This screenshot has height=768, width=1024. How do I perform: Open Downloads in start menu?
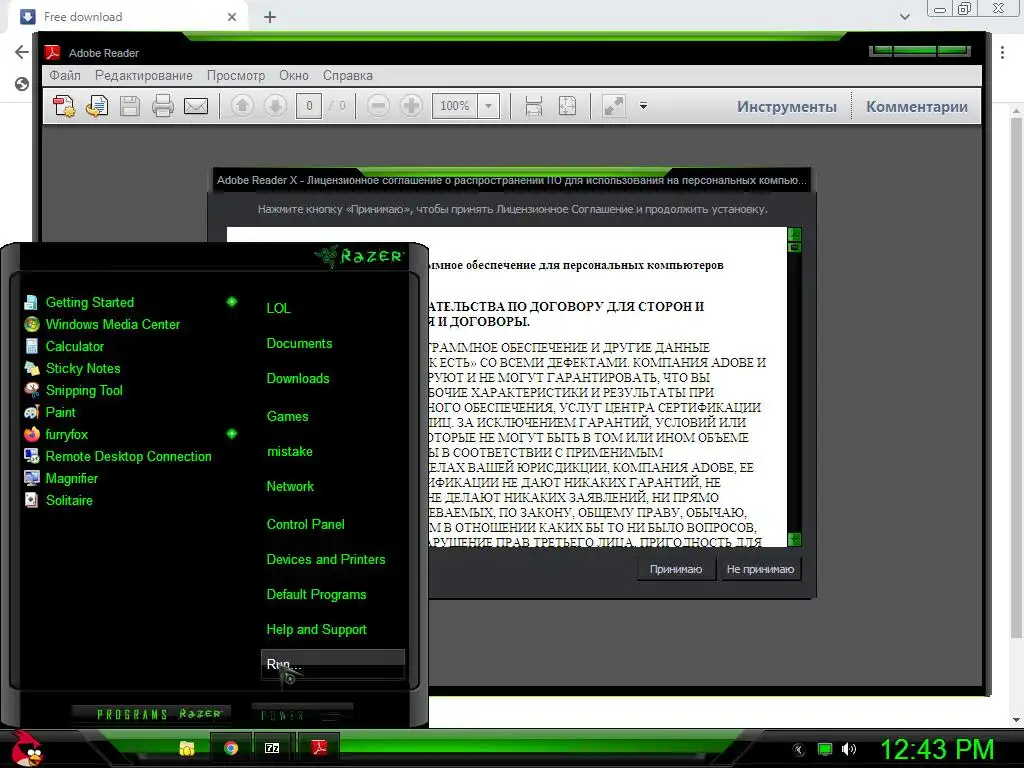point(298,379)
